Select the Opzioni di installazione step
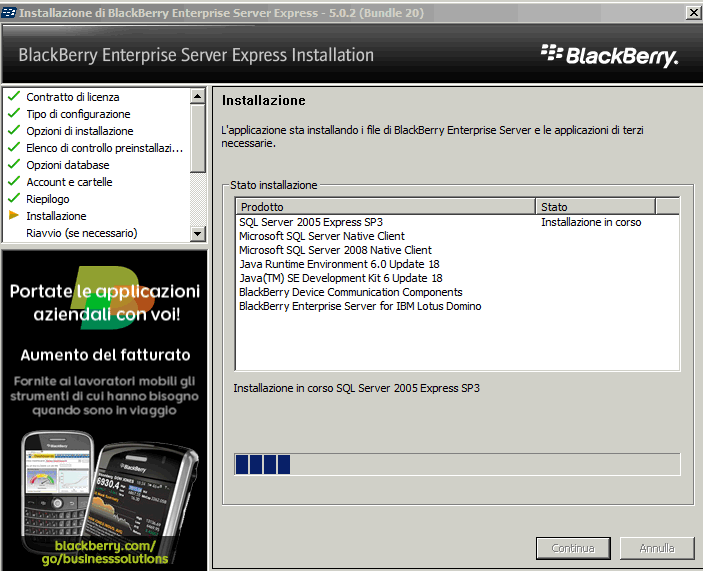Image resolution: width=703 pixels, height=571 pixels. [x=80, y=131]
